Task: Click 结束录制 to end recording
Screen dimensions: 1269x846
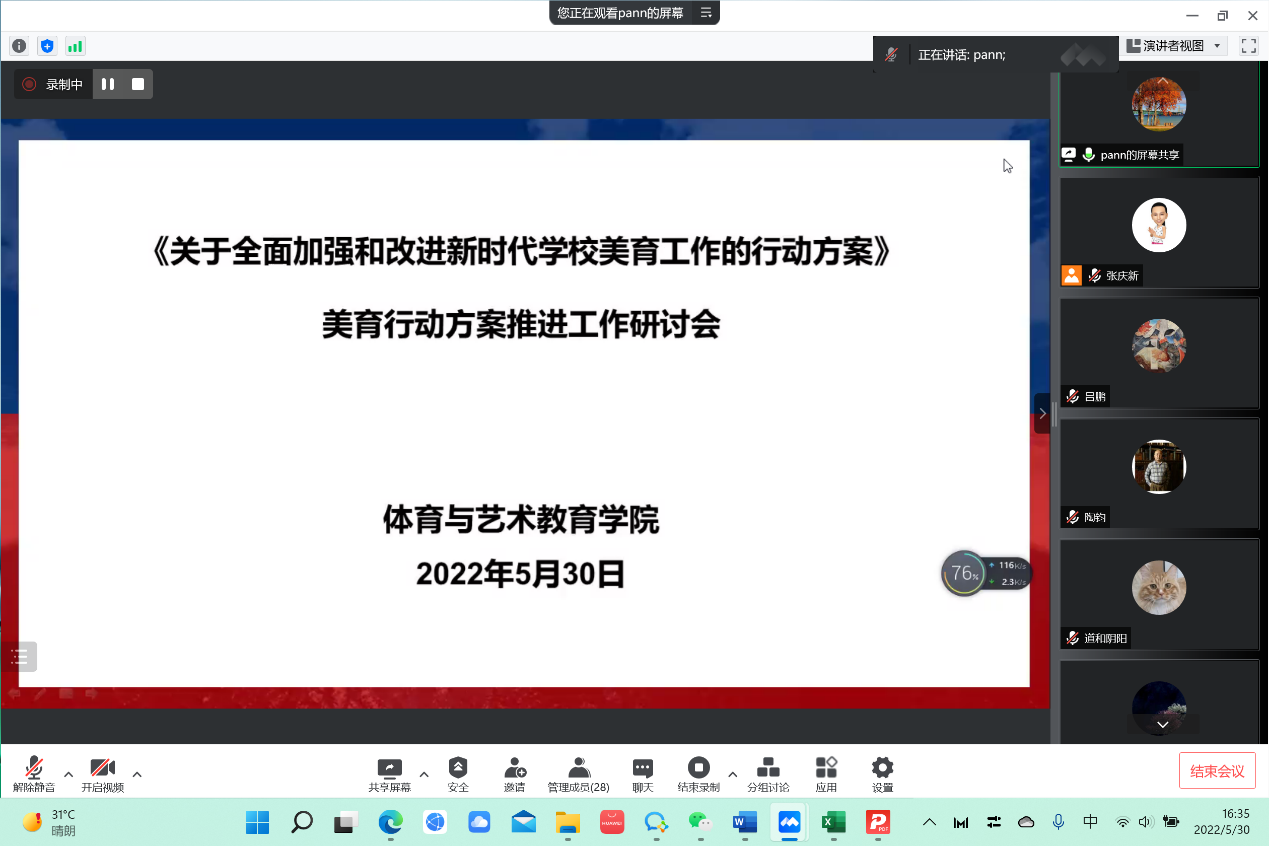Action: [x=698, y=774]
